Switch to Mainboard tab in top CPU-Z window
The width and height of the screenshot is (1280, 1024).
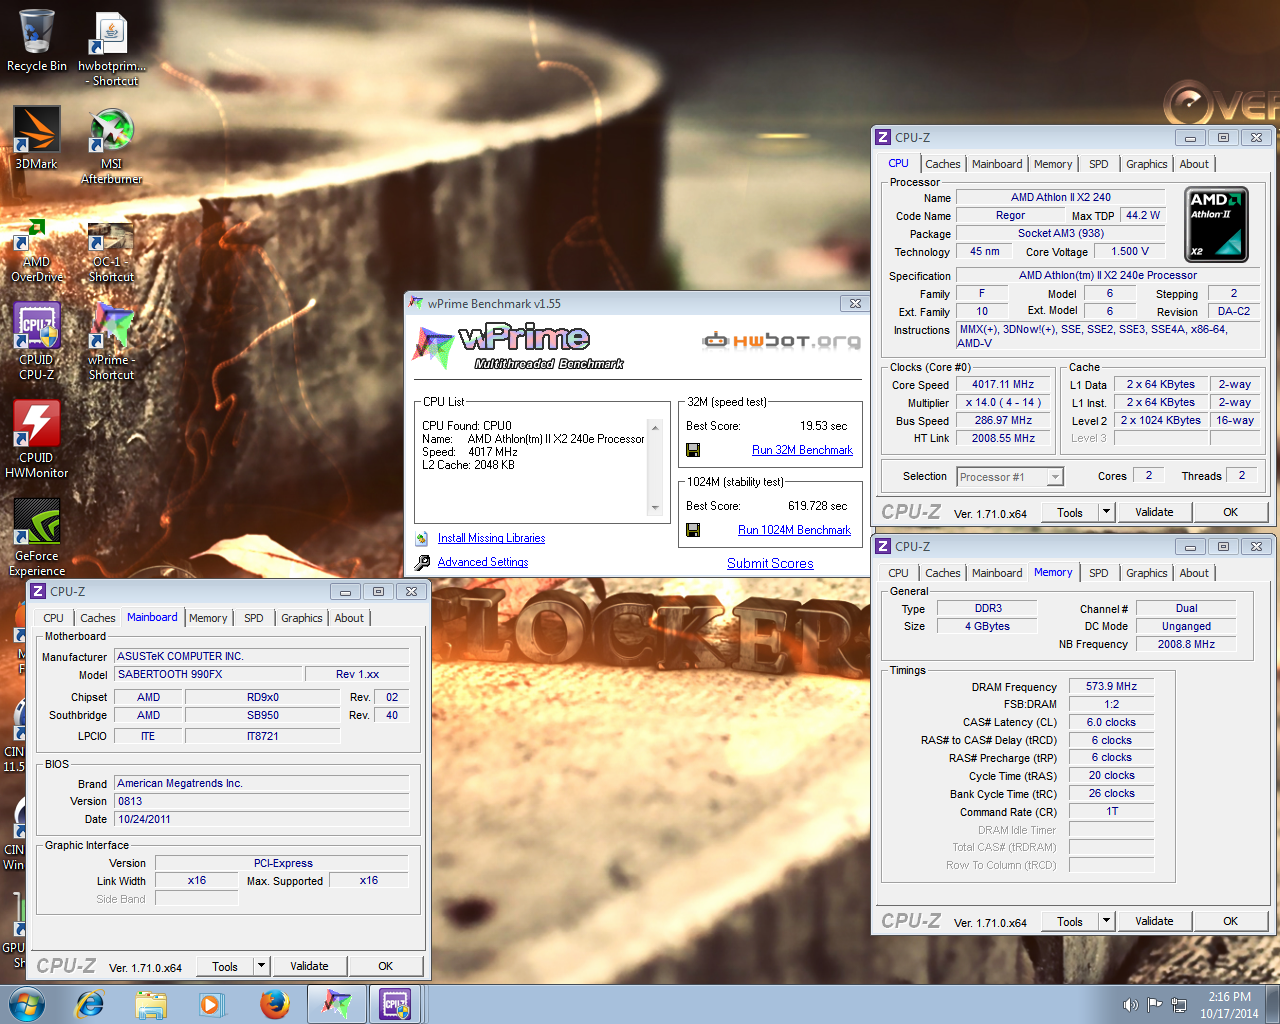click(997, 164)
